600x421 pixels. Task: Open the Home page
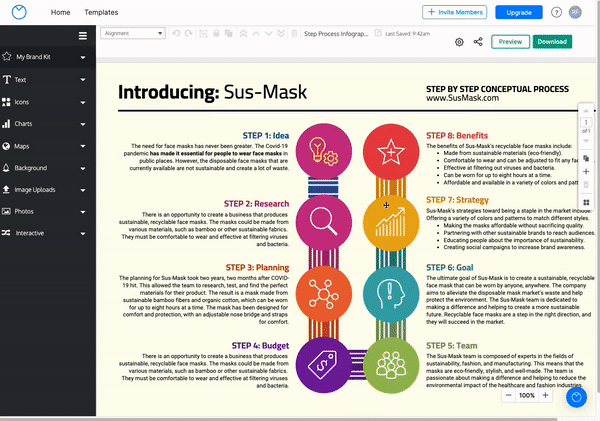60,12
